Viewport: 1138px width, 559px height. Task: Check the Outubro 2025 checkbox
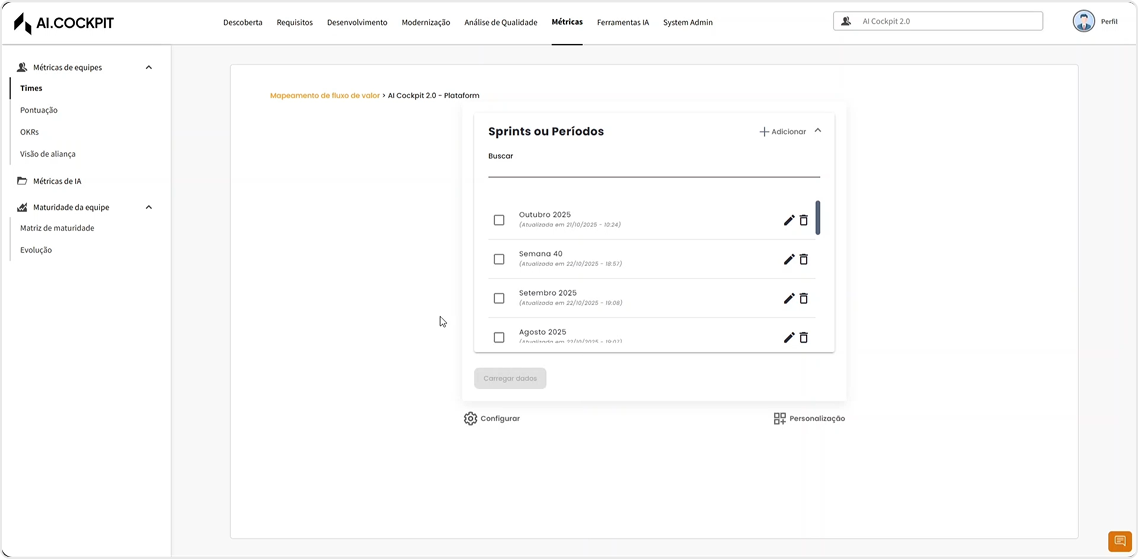(x=499, y=220)
